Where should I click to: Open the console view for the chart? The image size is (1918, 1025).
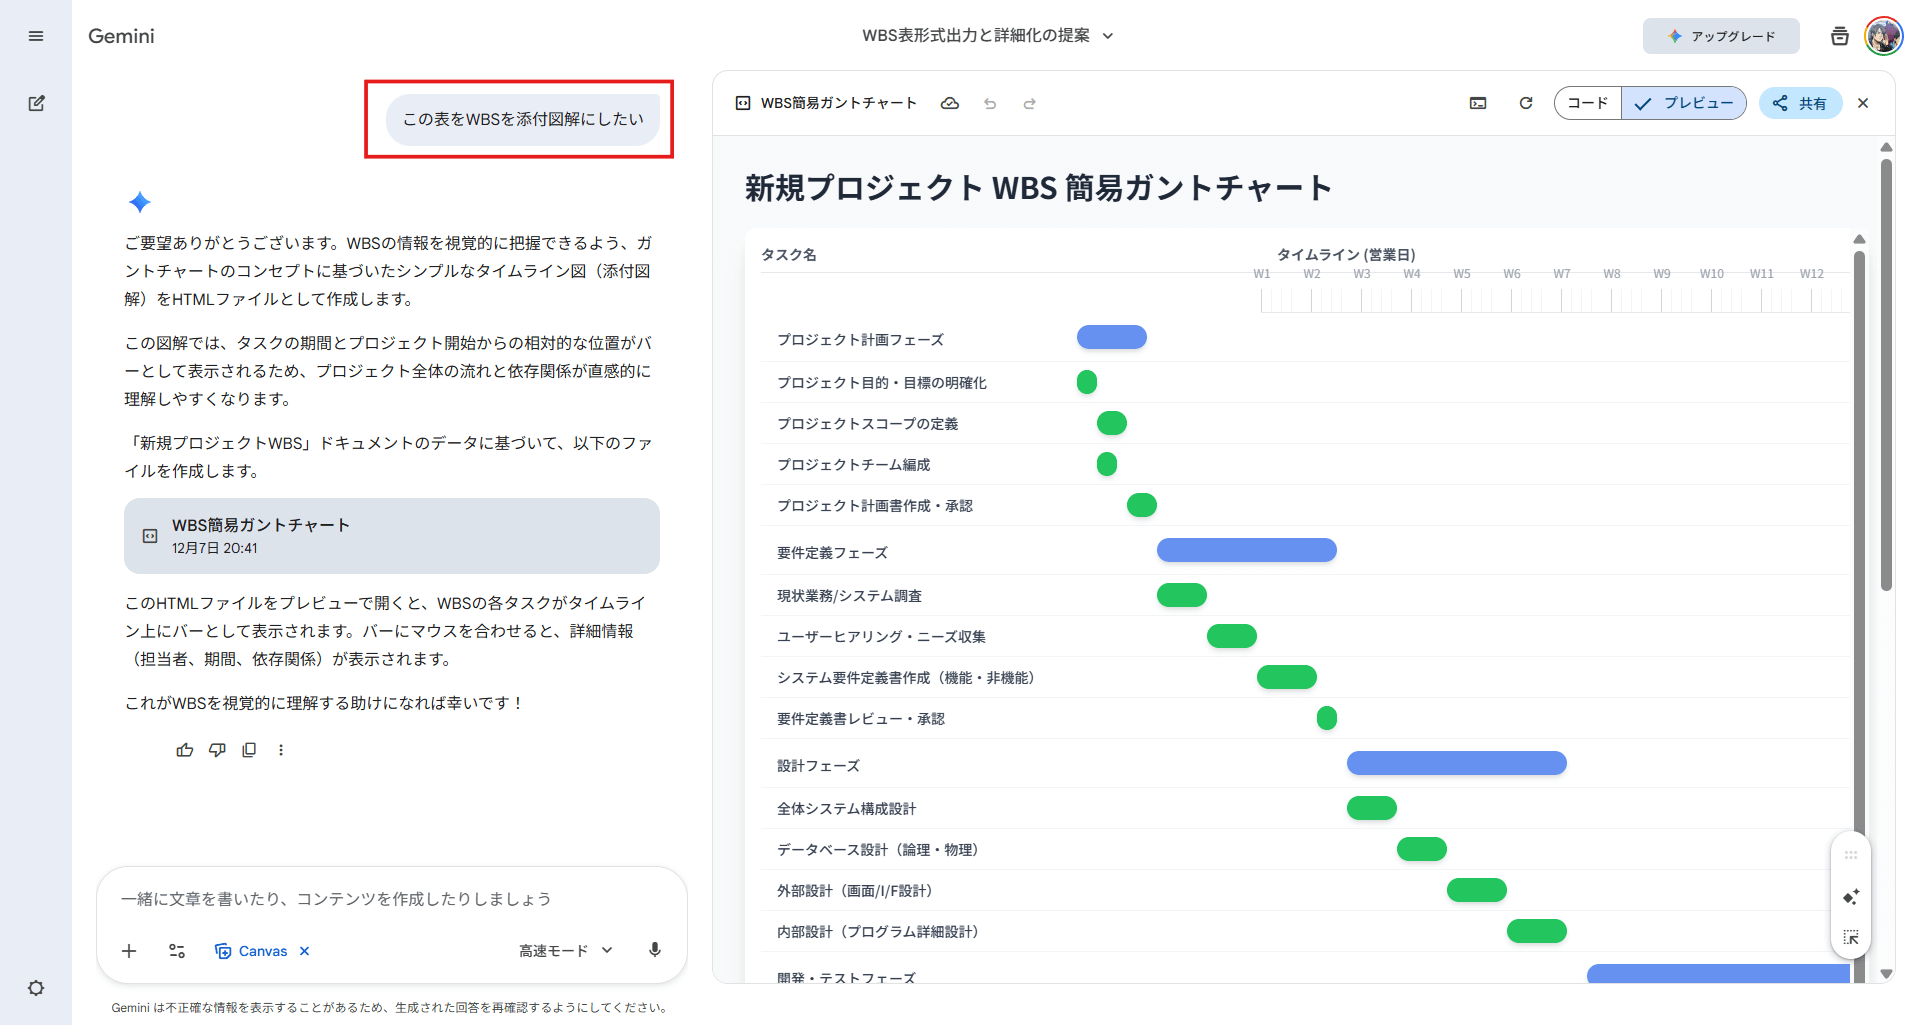pos(1477,103)
